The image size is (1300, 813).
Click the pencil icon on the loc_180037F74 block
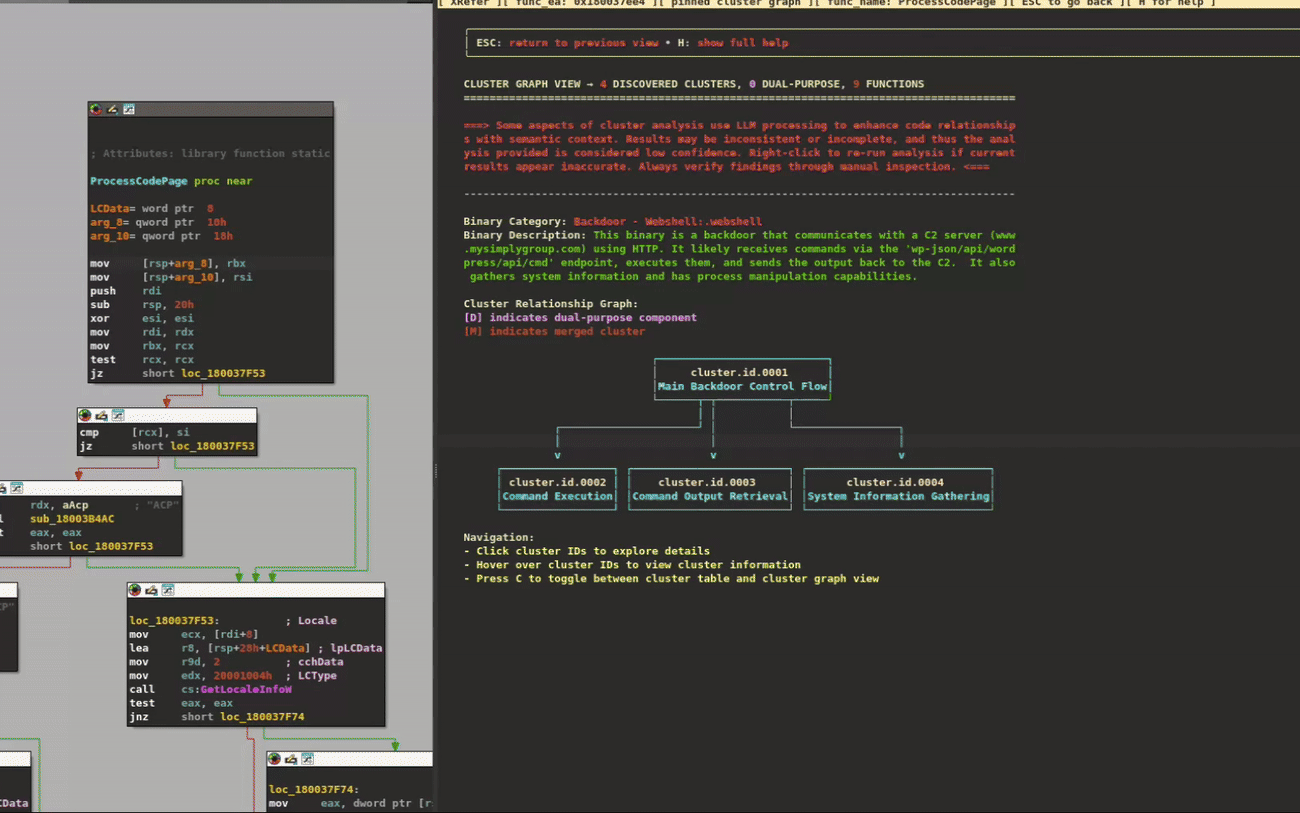click(x=291, y=759)
